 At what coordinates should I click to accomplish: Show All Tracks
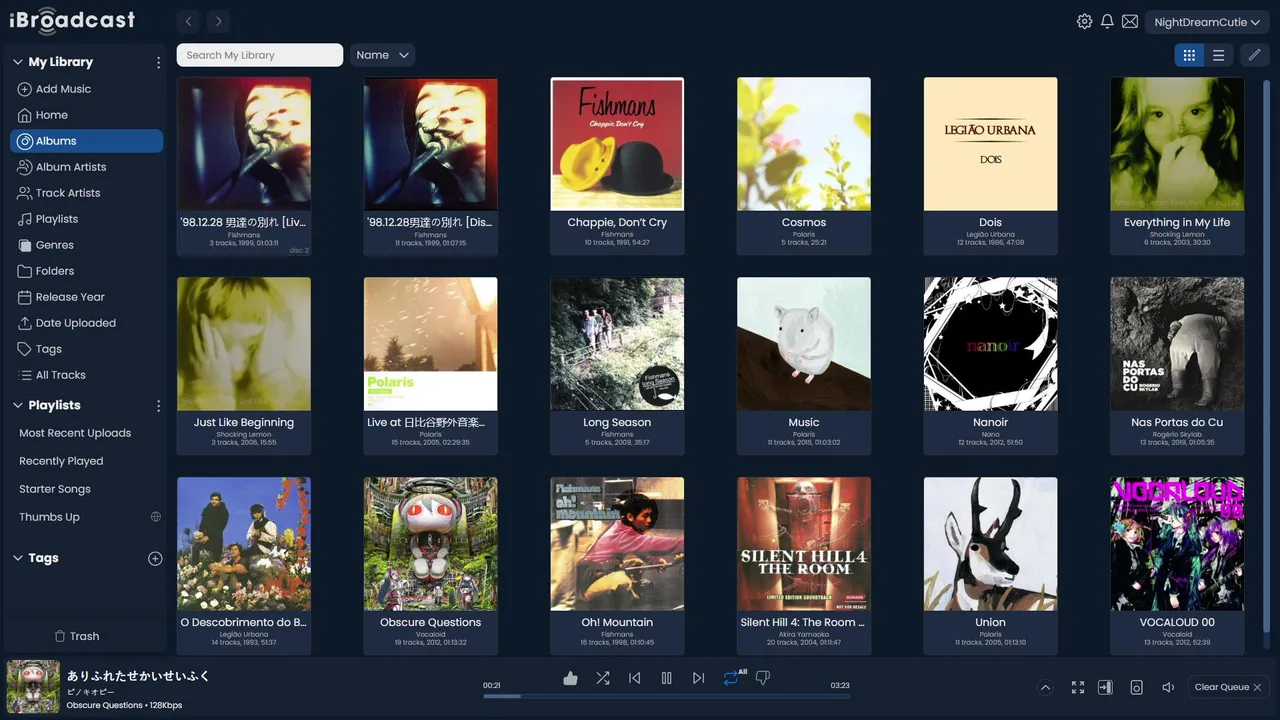(86, 375)
